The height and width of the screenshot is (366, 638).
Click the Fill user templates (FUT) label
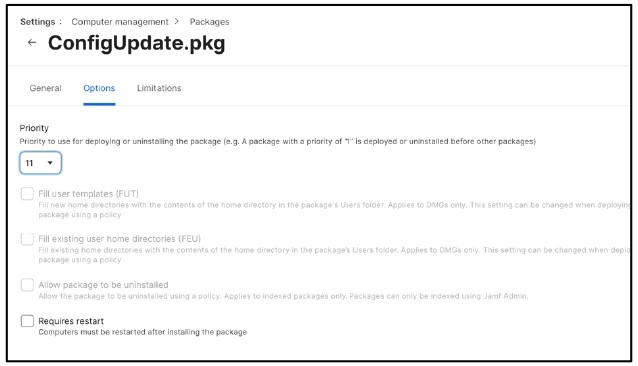point(88,194)
